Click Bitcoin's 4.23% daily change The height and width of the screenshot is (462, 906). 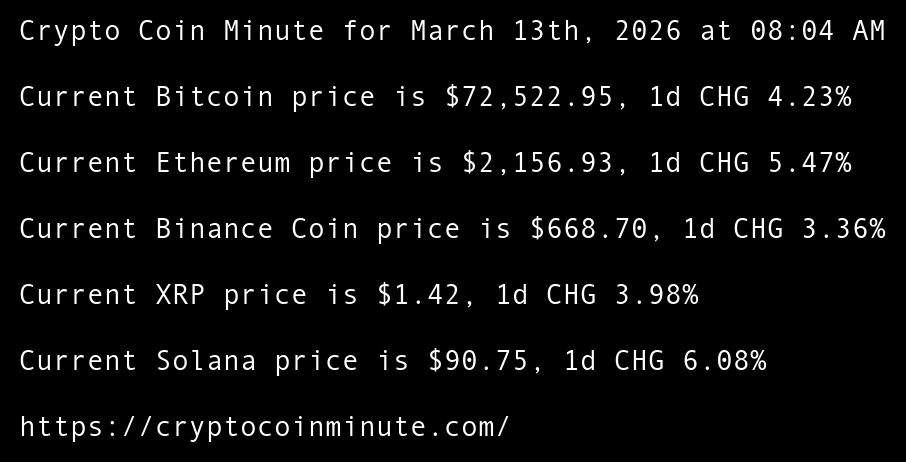(809, 97)
